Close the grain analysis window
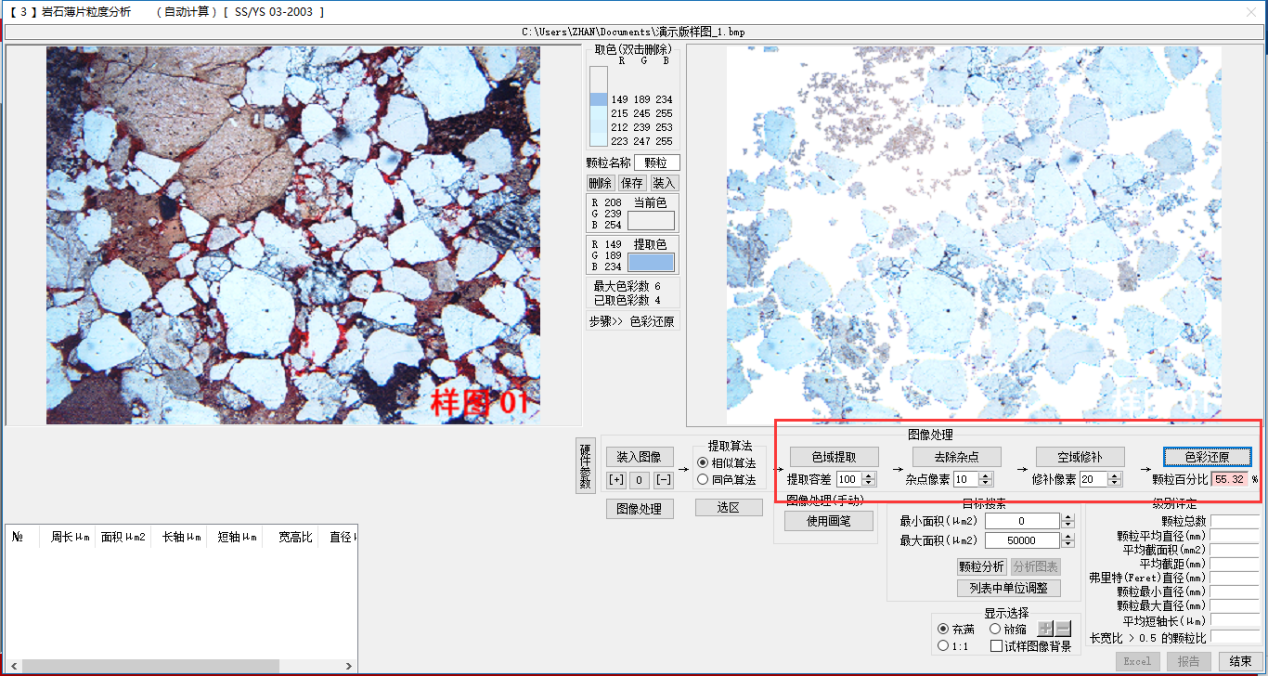This screenshot has height=676, width=1268. click(1249, 12)
